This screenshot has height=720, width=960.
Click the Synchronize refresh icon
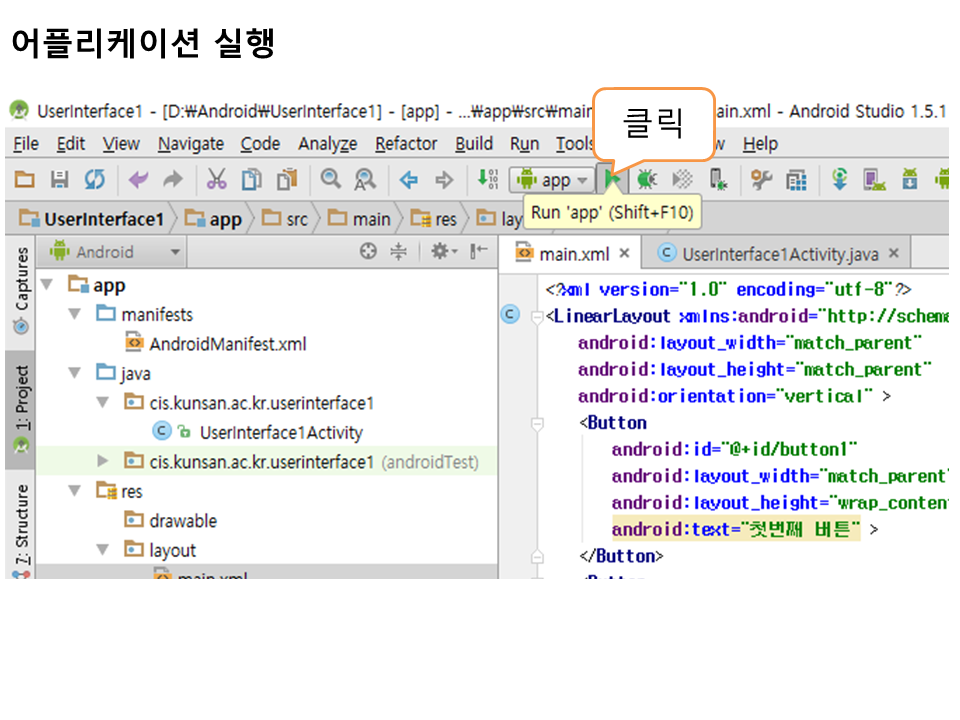[94, 180]
